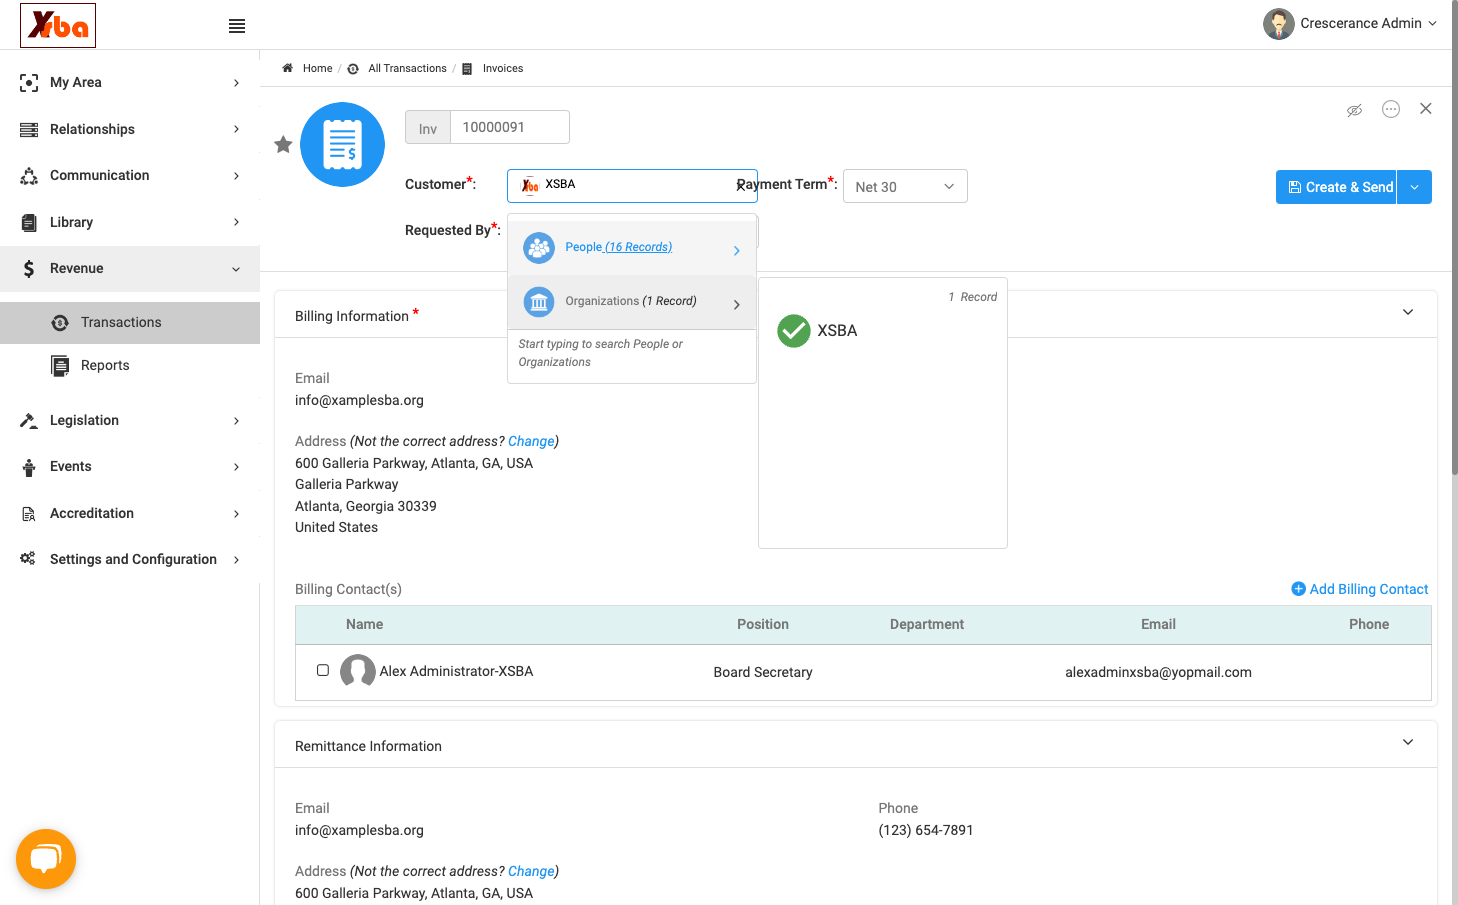
Task: Collapse the Remittance Information section
Action: coord(1408,742)
